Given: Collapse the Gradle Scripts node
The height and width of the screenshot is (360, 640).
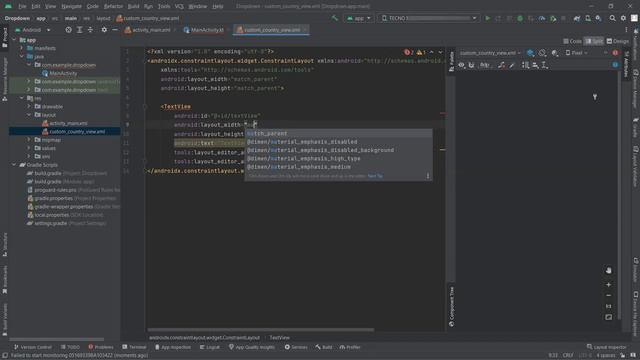Looking at the screenshot, I should [15, 165].
